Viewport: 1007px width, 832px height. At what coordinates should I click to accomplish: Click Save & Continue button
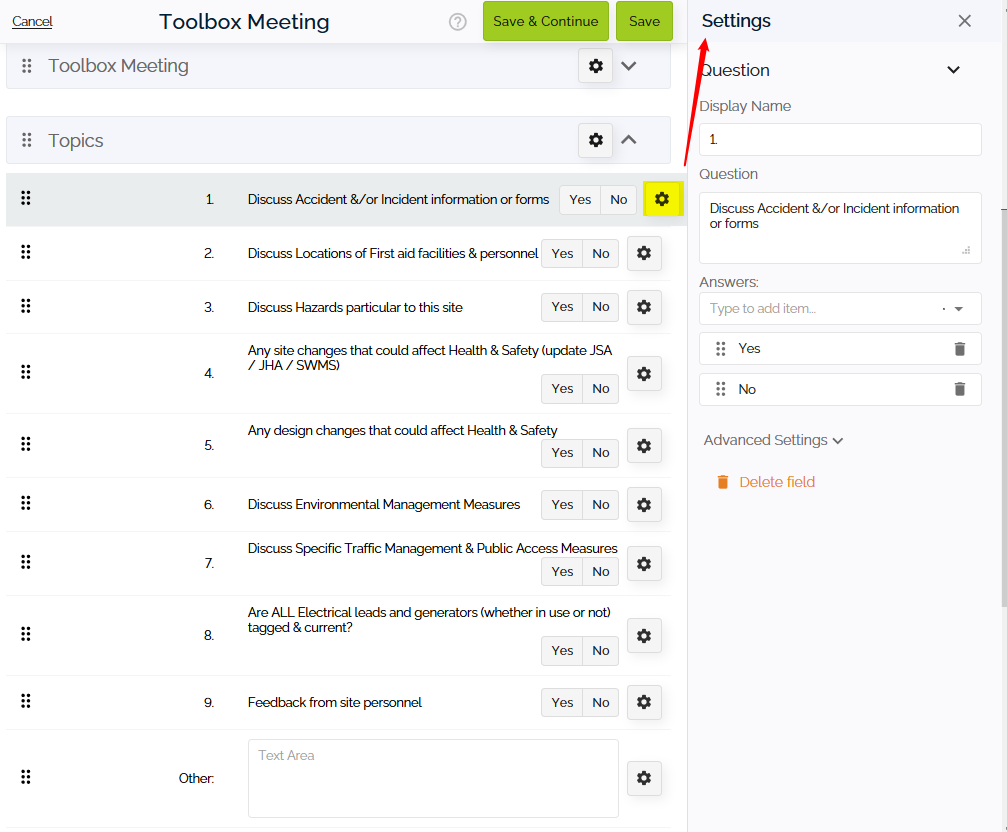(545, 21)
